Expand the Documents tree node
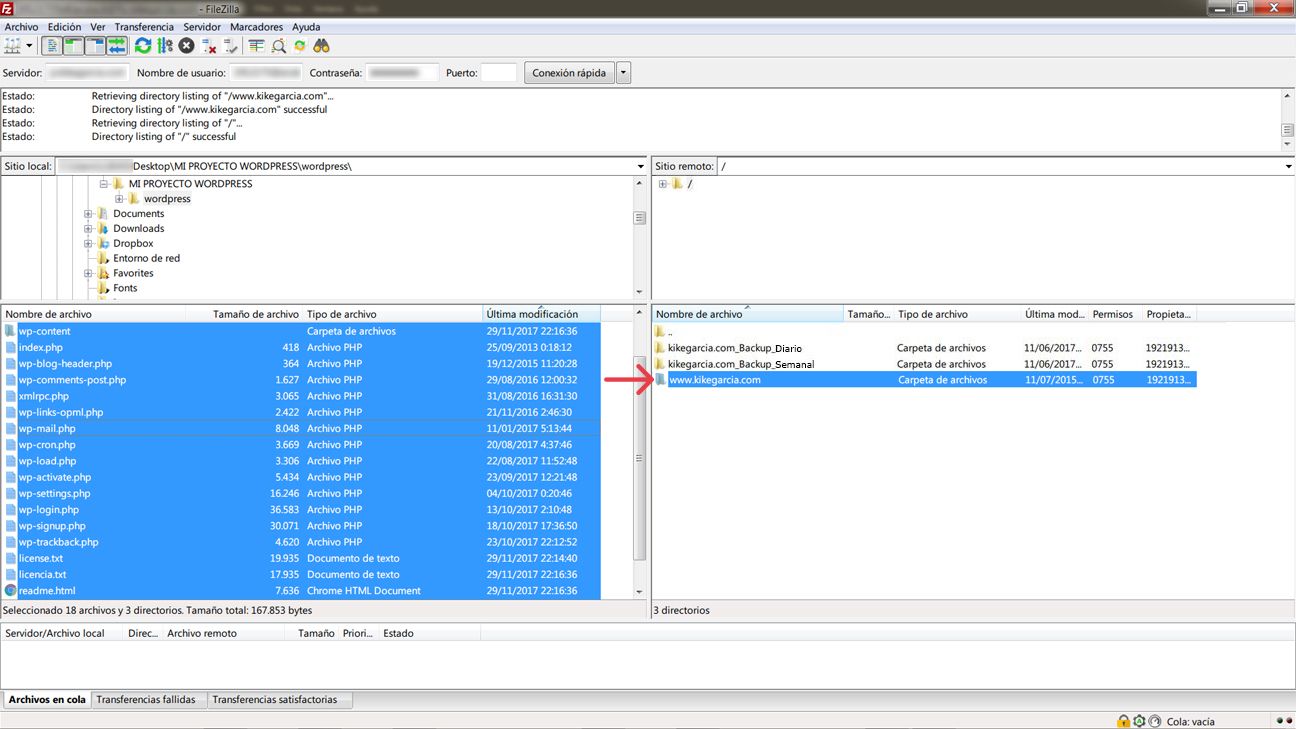The image size is (1296, 729). [88, 214]
